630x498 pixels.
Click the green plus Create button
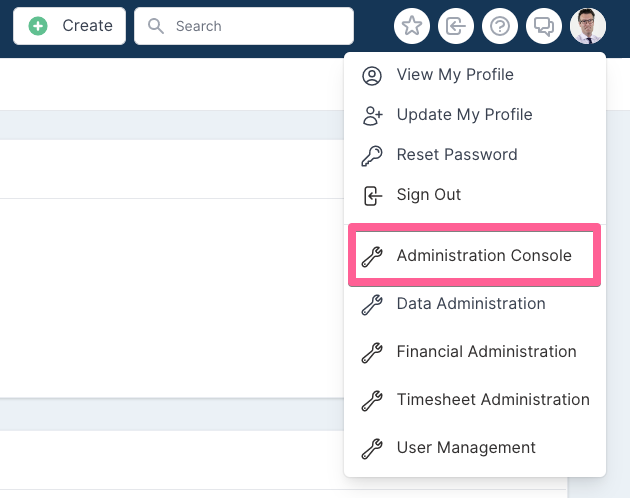click(70, 26)
